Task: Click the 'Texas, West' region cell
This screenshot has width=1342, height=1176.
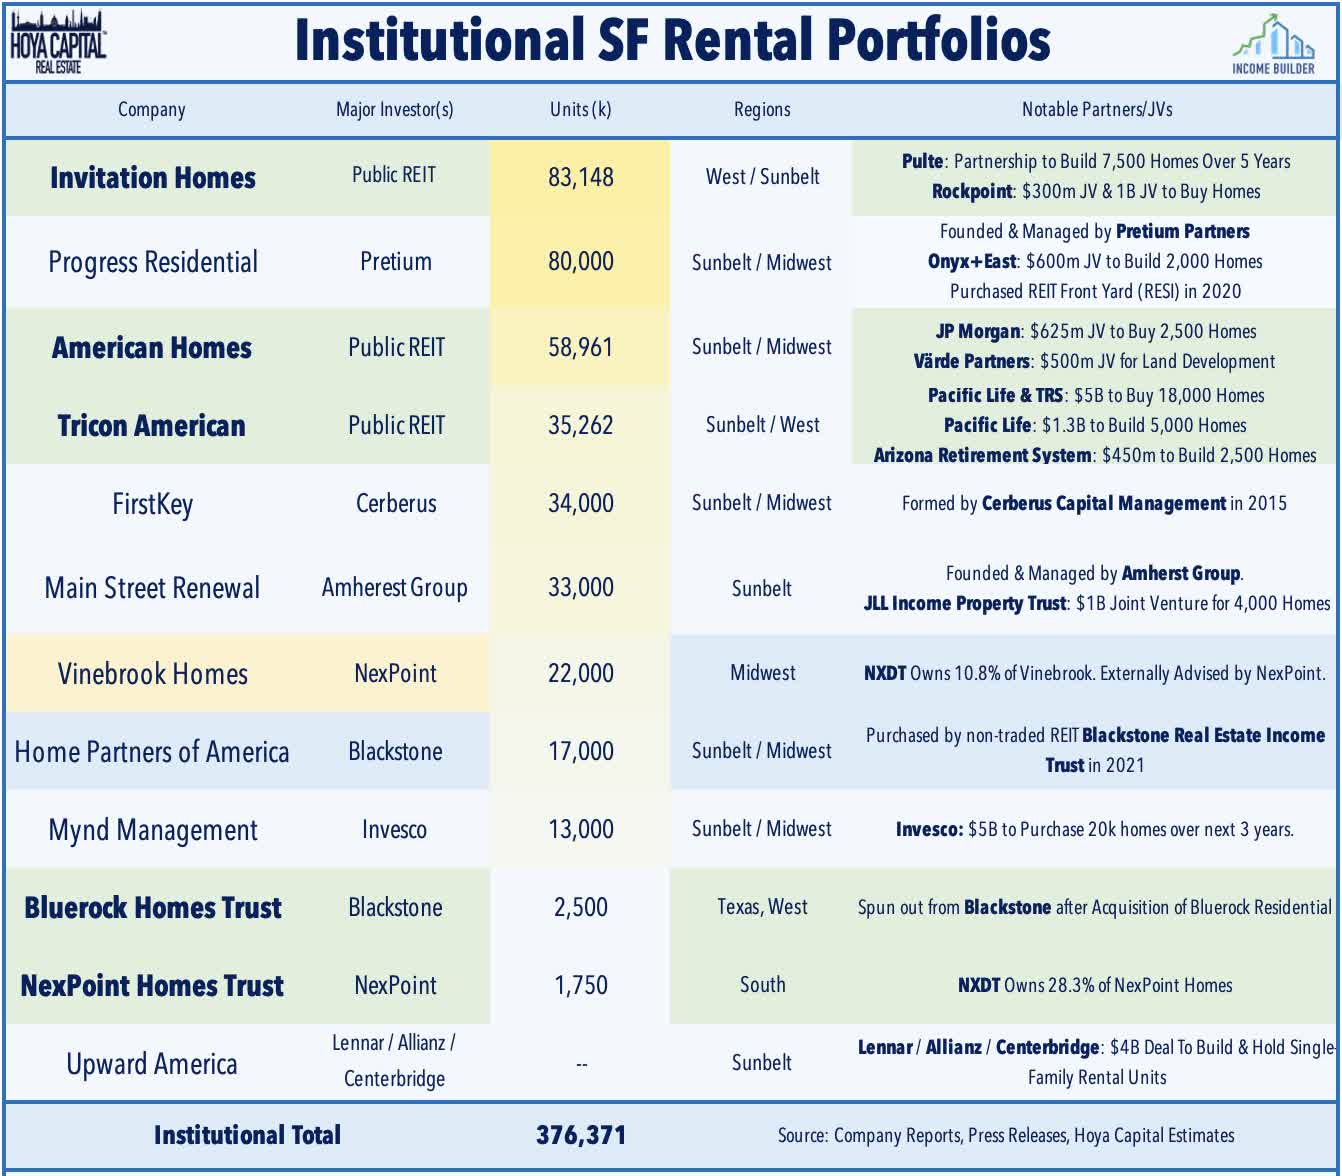Action: [x=762, y=907]
